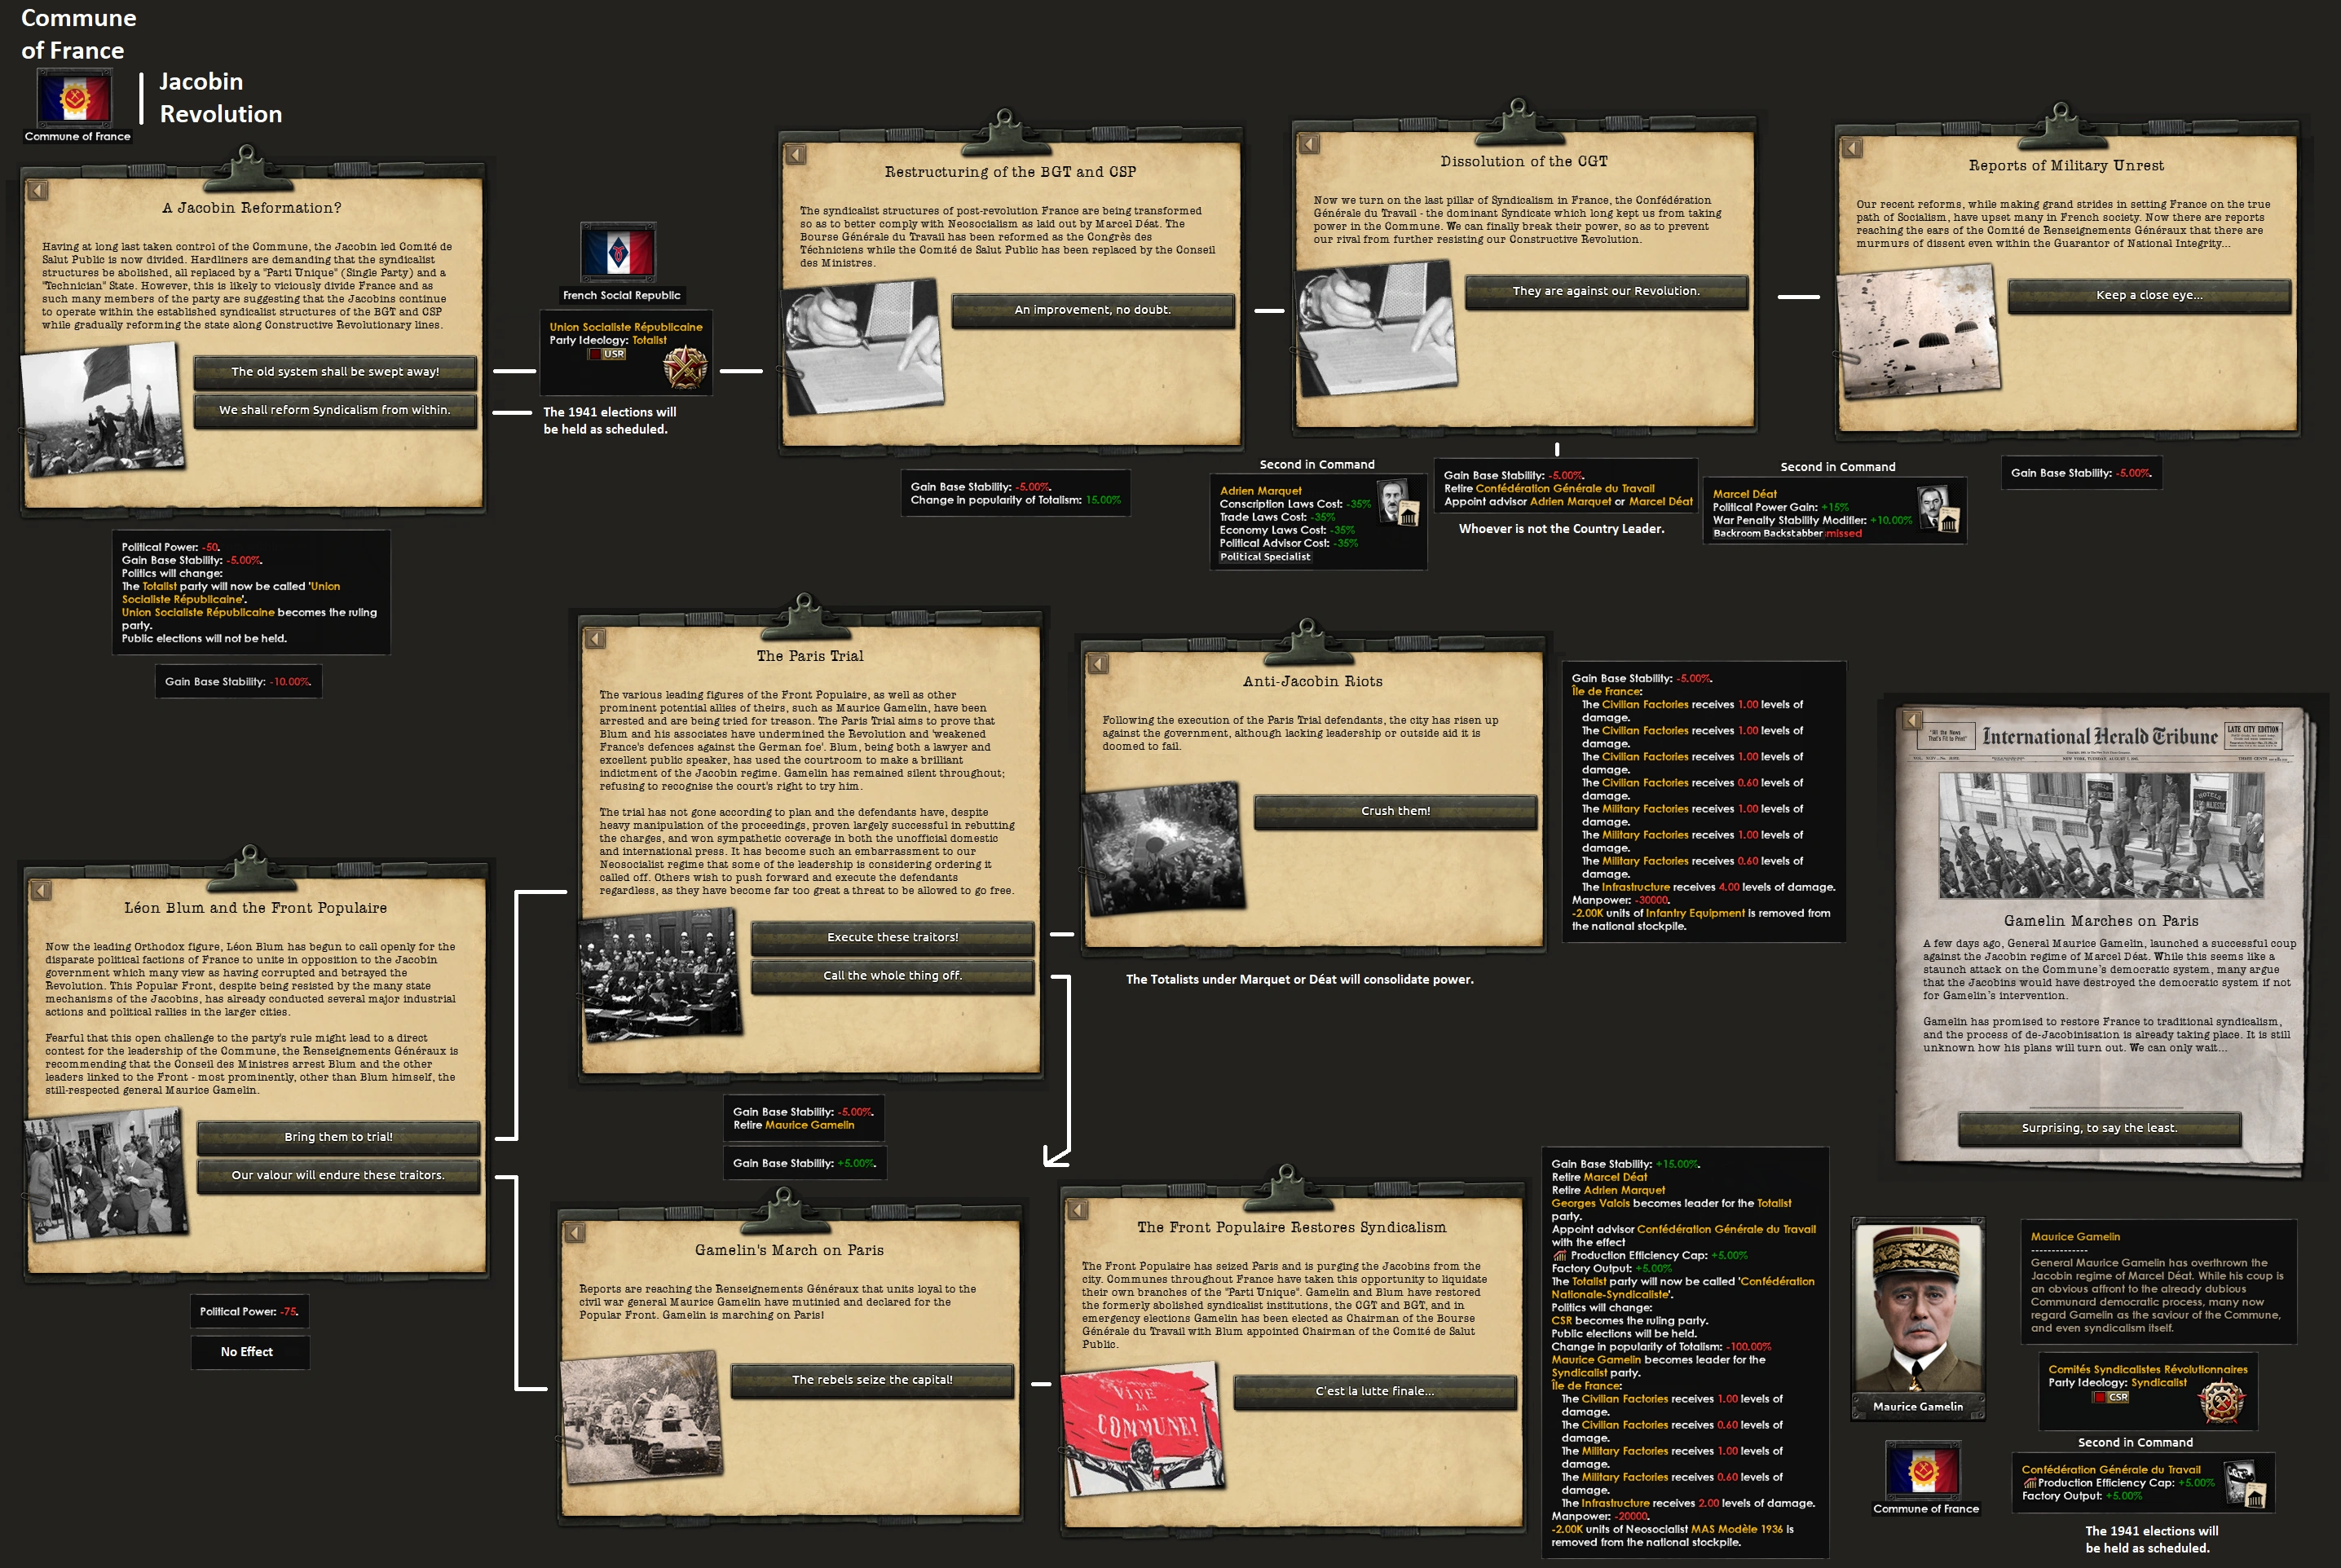Image resolution: width=2341 pixels, height=1568 pixels.
Task: Click 'Surprising, to say the least.' newspaper button
Action: click(x=2099, y=1128)
